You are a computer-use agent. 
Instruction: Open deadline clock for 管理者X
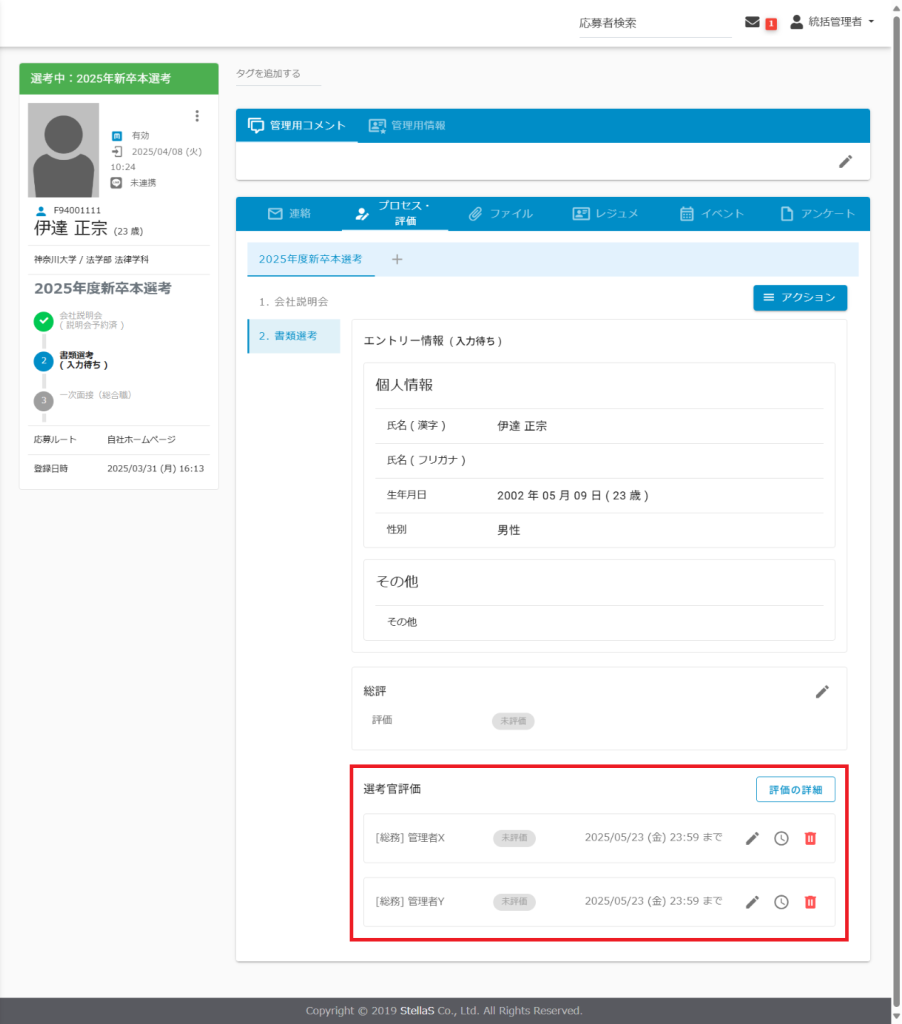[781, 838]
